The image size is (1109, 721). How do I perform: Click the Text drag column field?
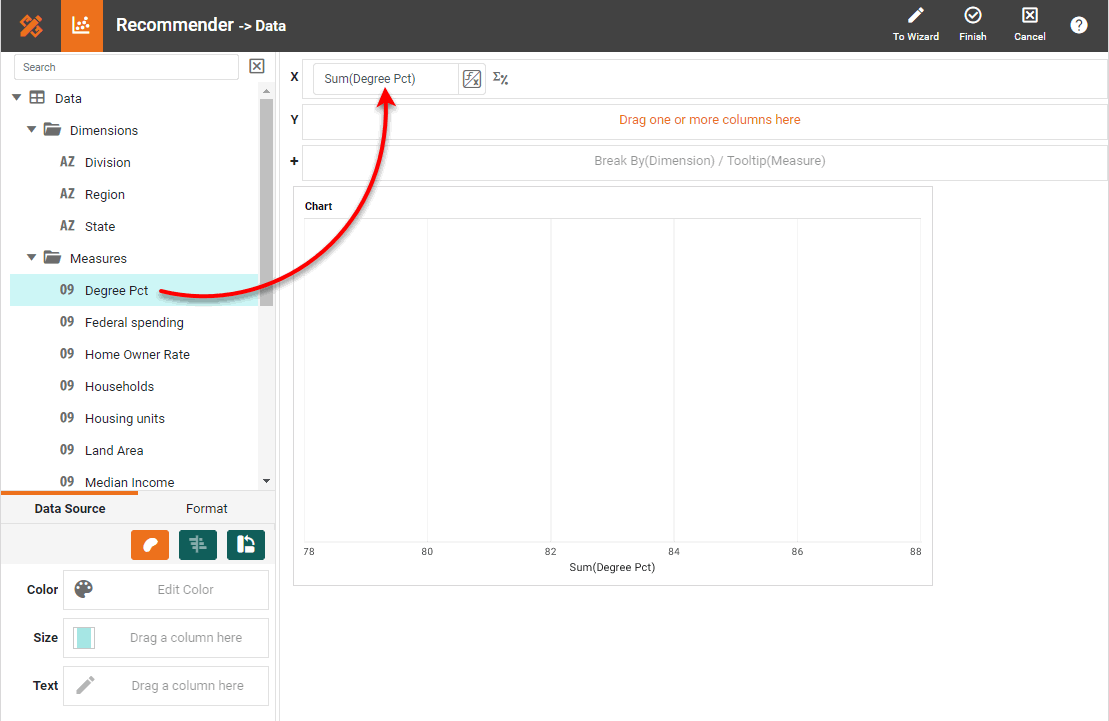[x=166, y=686]
